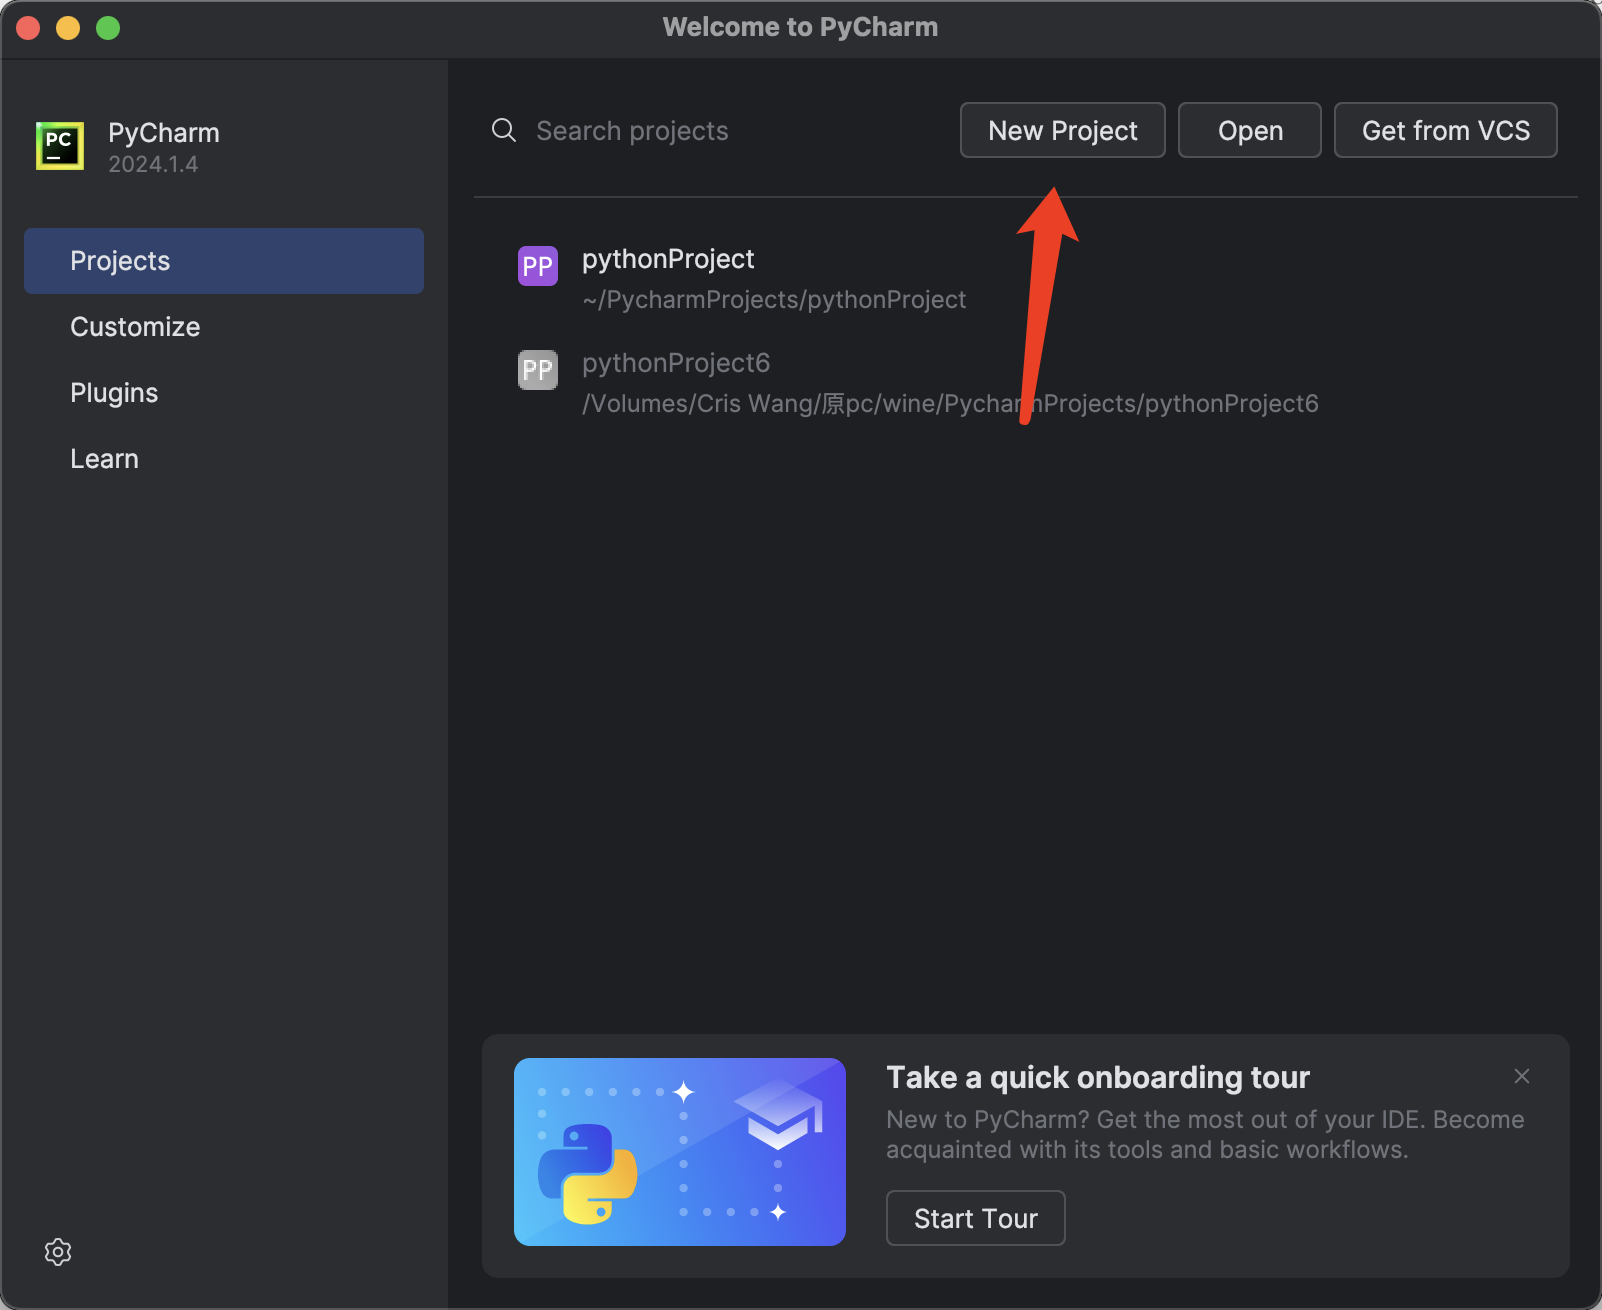The height and width of the screenshot is (1310, 1602).
Task: Close the Welcome to PyCharm window
Action: point(28,28)
